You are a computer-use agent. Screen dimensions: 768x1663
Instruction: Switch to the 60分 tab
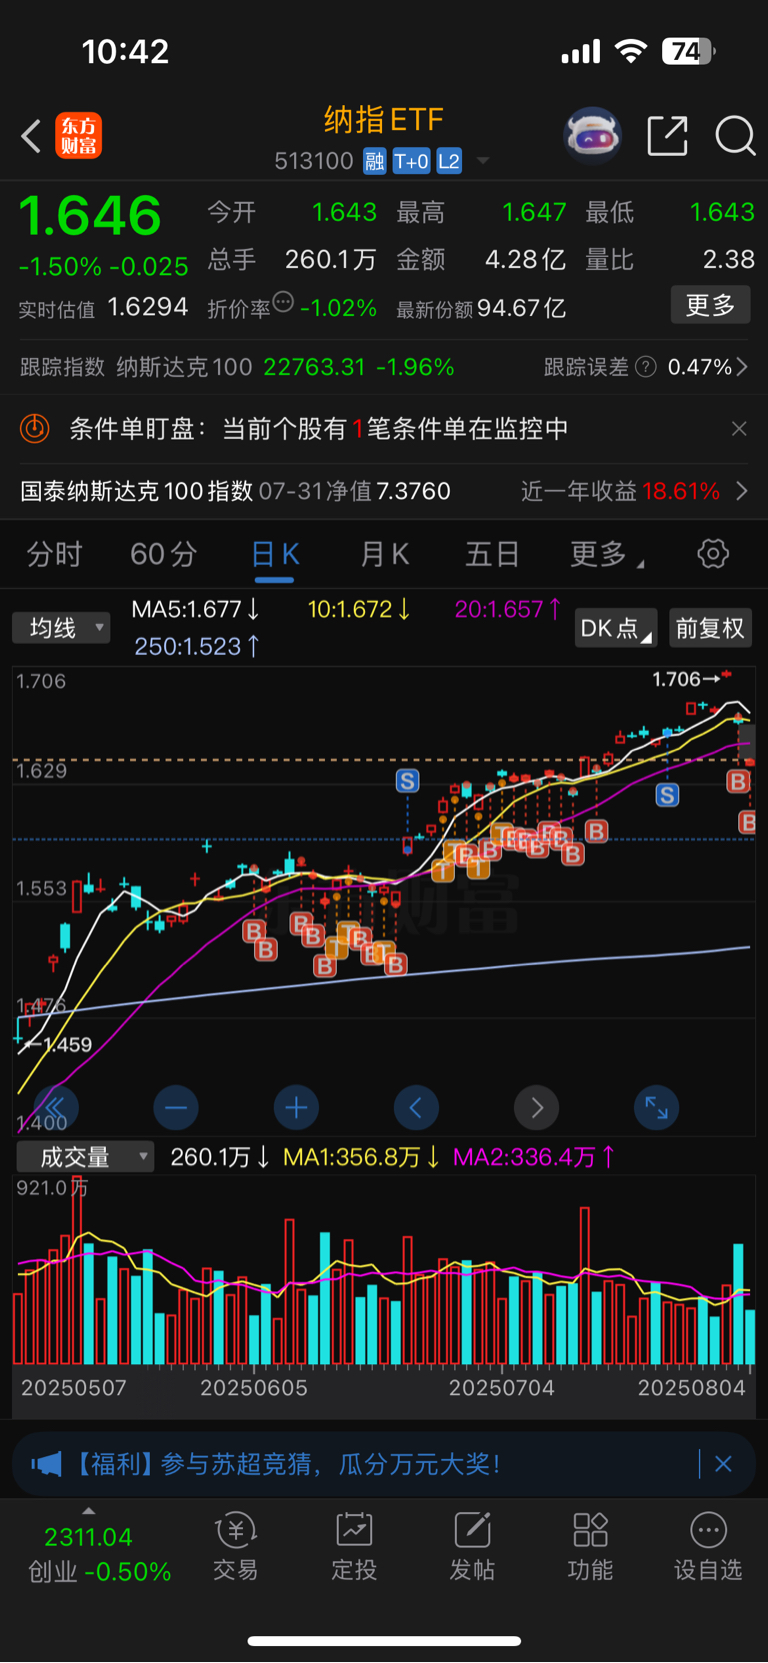pos(164,554)
